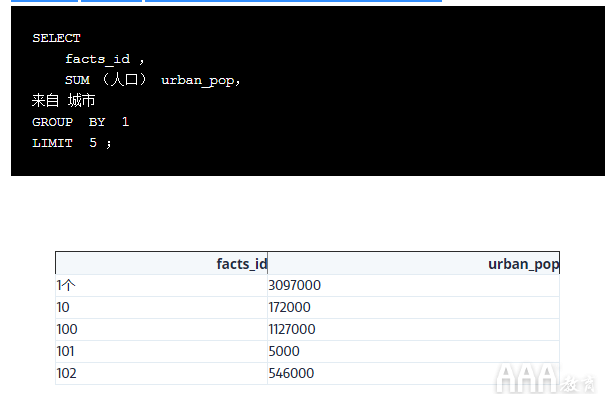Select the facts_id cell containing 100
The width and height of the screenshot is (606, 399).
click(x=162, y=329)
